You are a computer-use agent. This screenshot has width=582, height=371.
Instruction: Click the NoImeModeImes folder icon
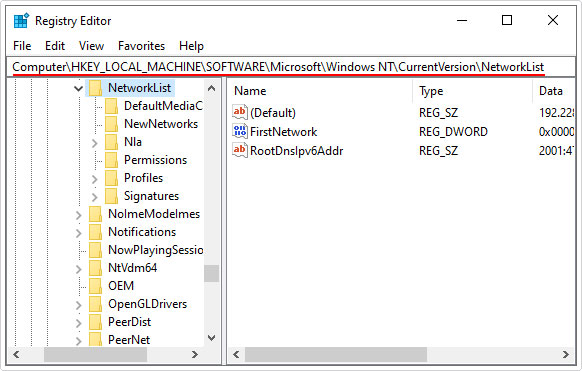point(95,214)
